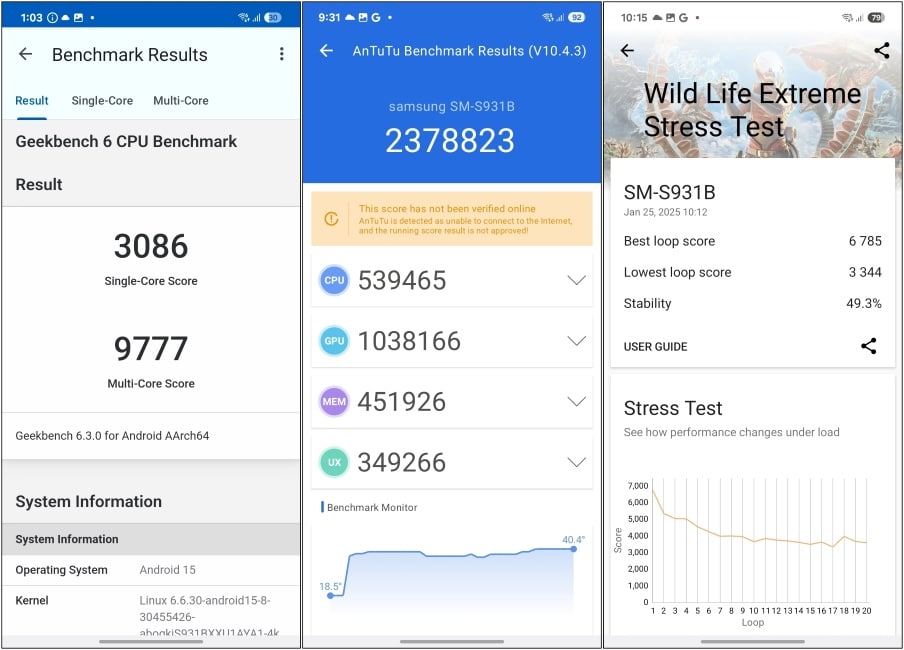Tap the share icon beside USER GUIDE
This screenshot has height=650, width=904.
pos(868,346)
